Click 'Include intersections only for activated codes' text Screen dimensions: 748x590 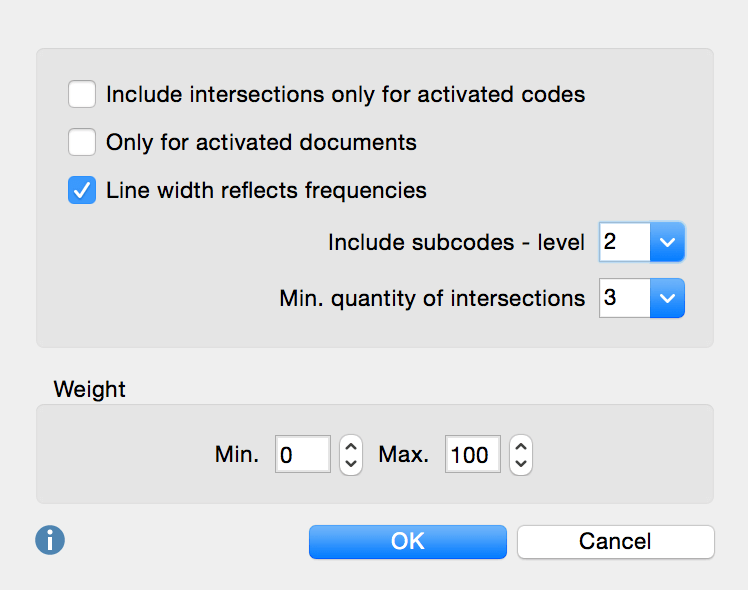click(345, 95)
